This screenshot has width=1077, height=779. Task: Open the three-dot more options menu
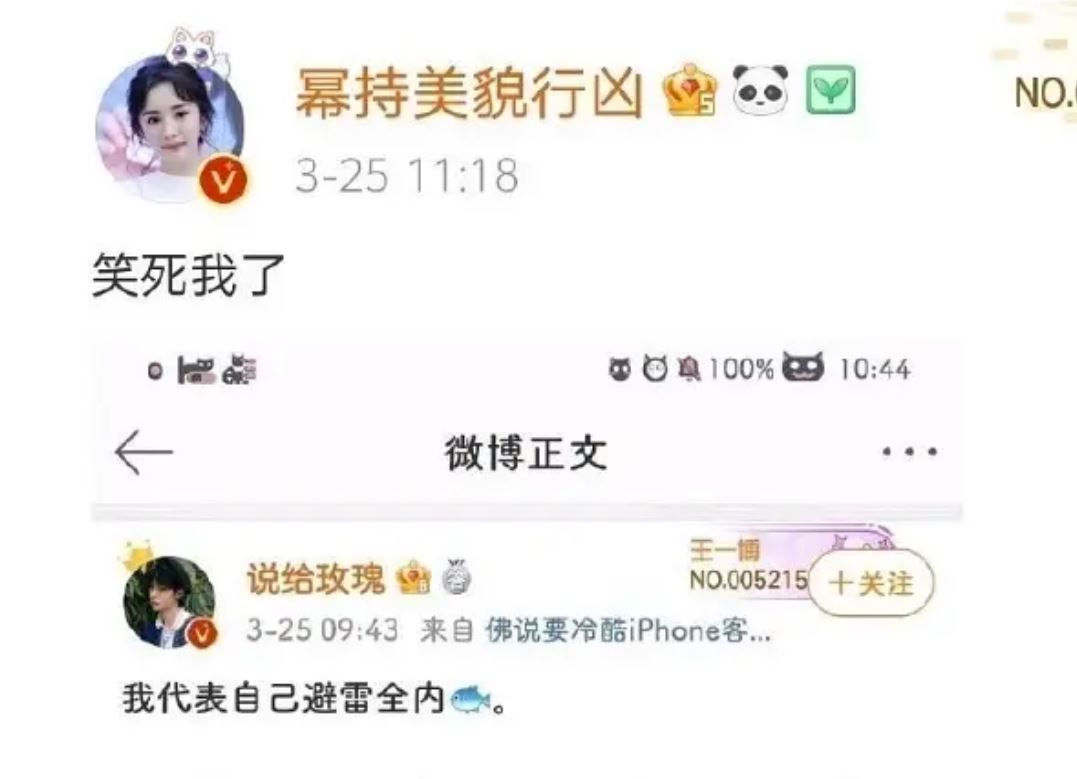click(909, 452)
